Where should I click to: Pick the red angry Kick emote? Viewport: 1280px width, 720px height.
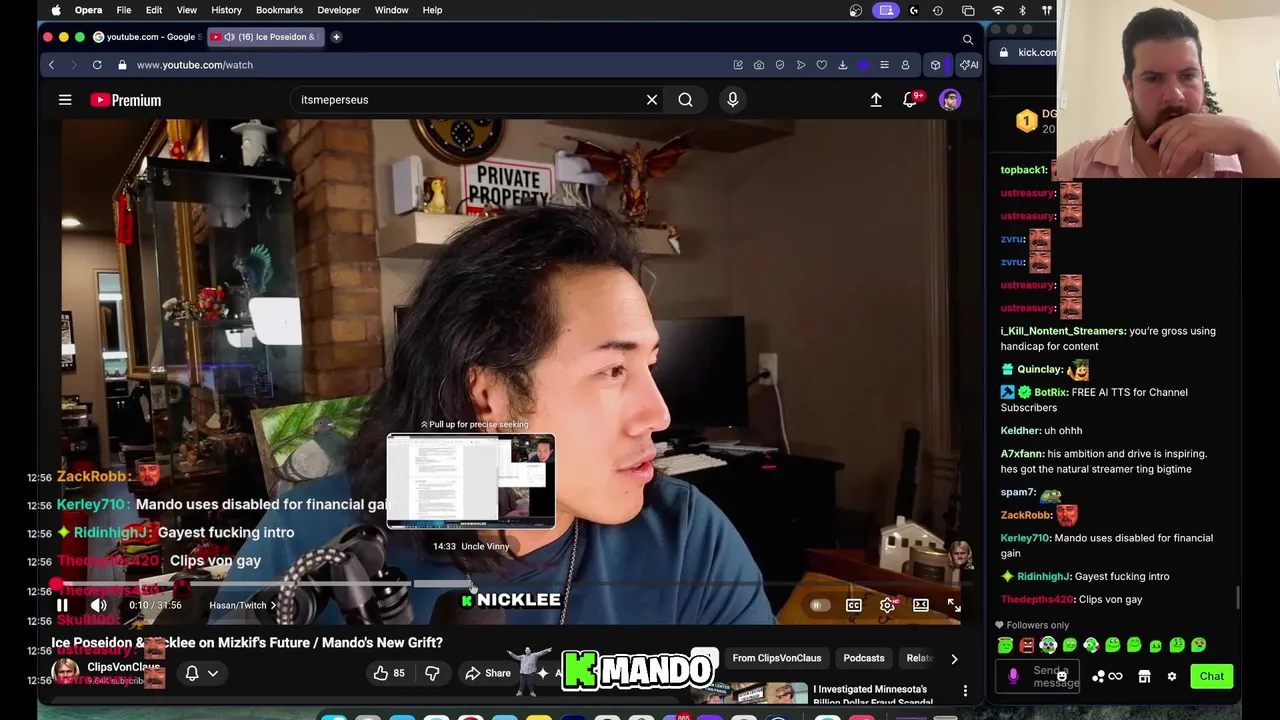[x=1027, y=645]
